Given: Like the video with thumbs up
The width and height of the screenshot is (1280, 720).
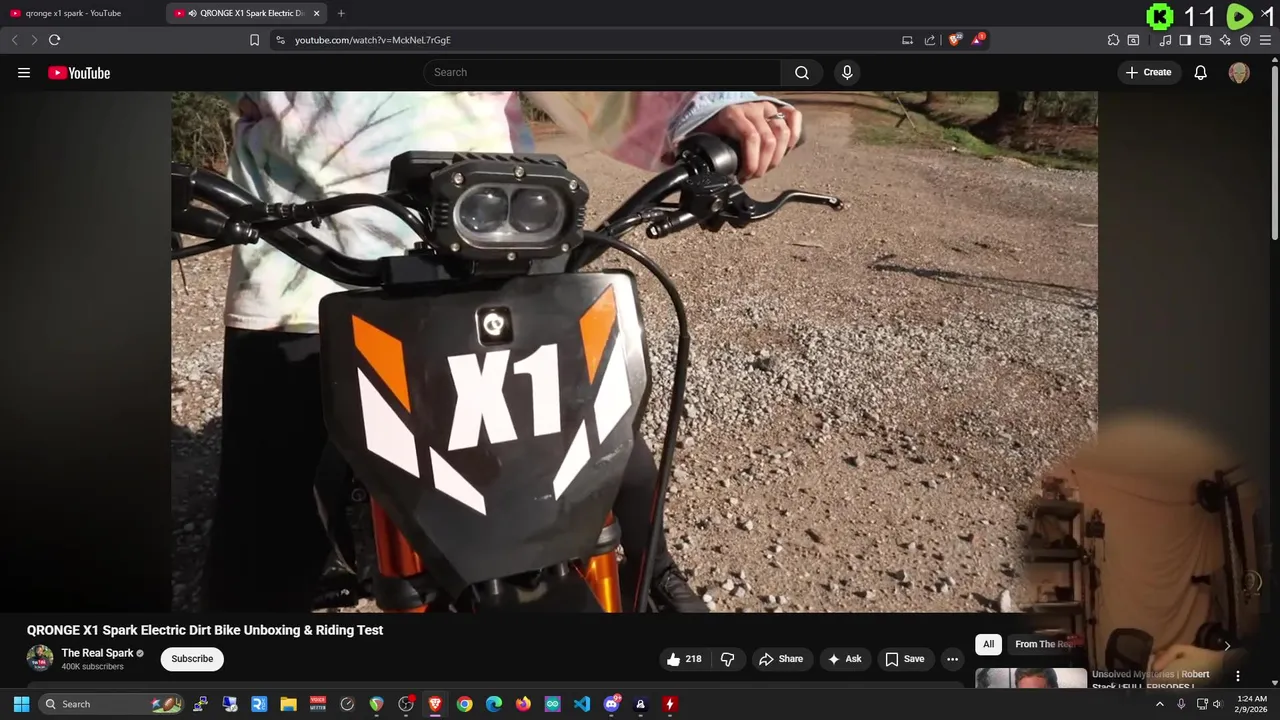Looking at the screenshot, I should click(684, 659).
